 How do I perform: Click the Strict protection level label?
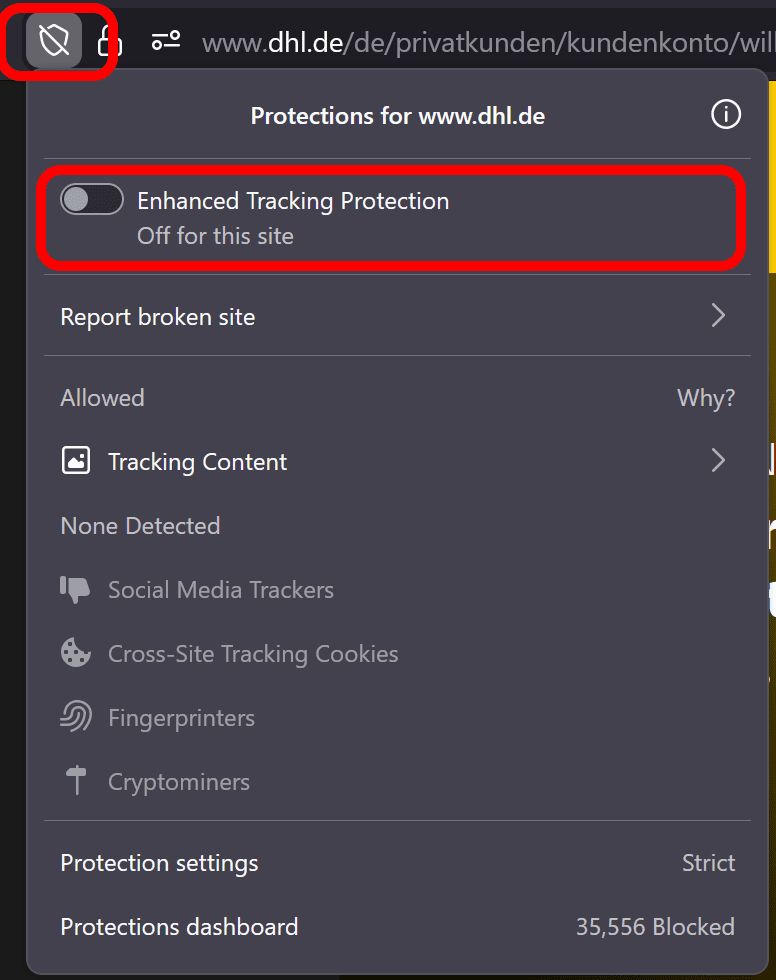[709, 863]
